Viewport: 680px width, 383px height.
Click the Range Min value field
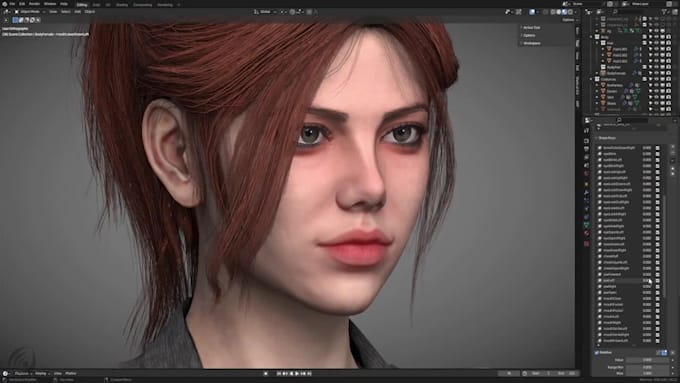tap(647, 367)
